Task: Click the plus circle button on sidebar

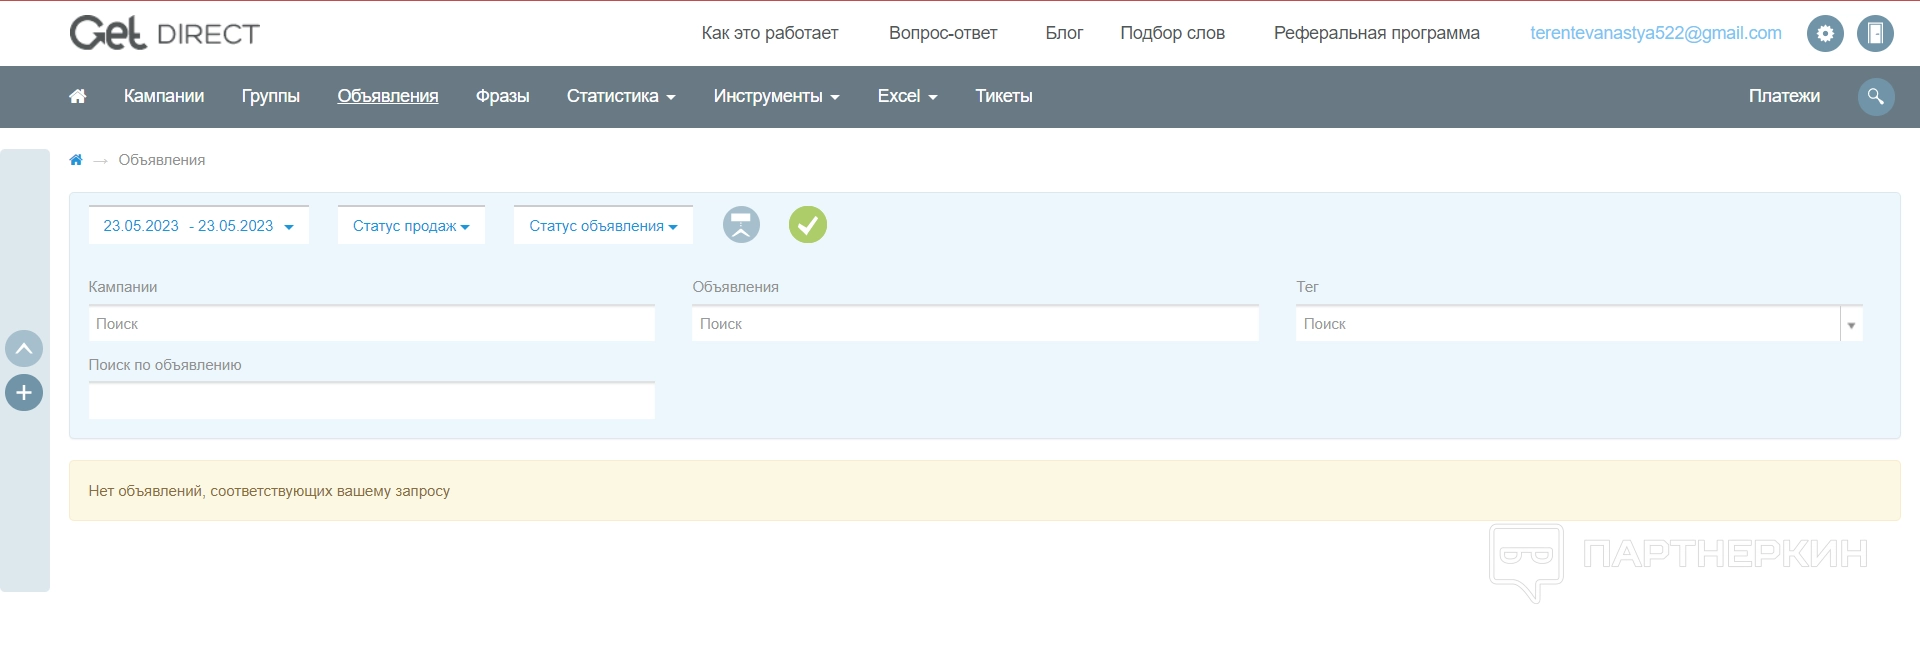Action: [x=24, y=393]
